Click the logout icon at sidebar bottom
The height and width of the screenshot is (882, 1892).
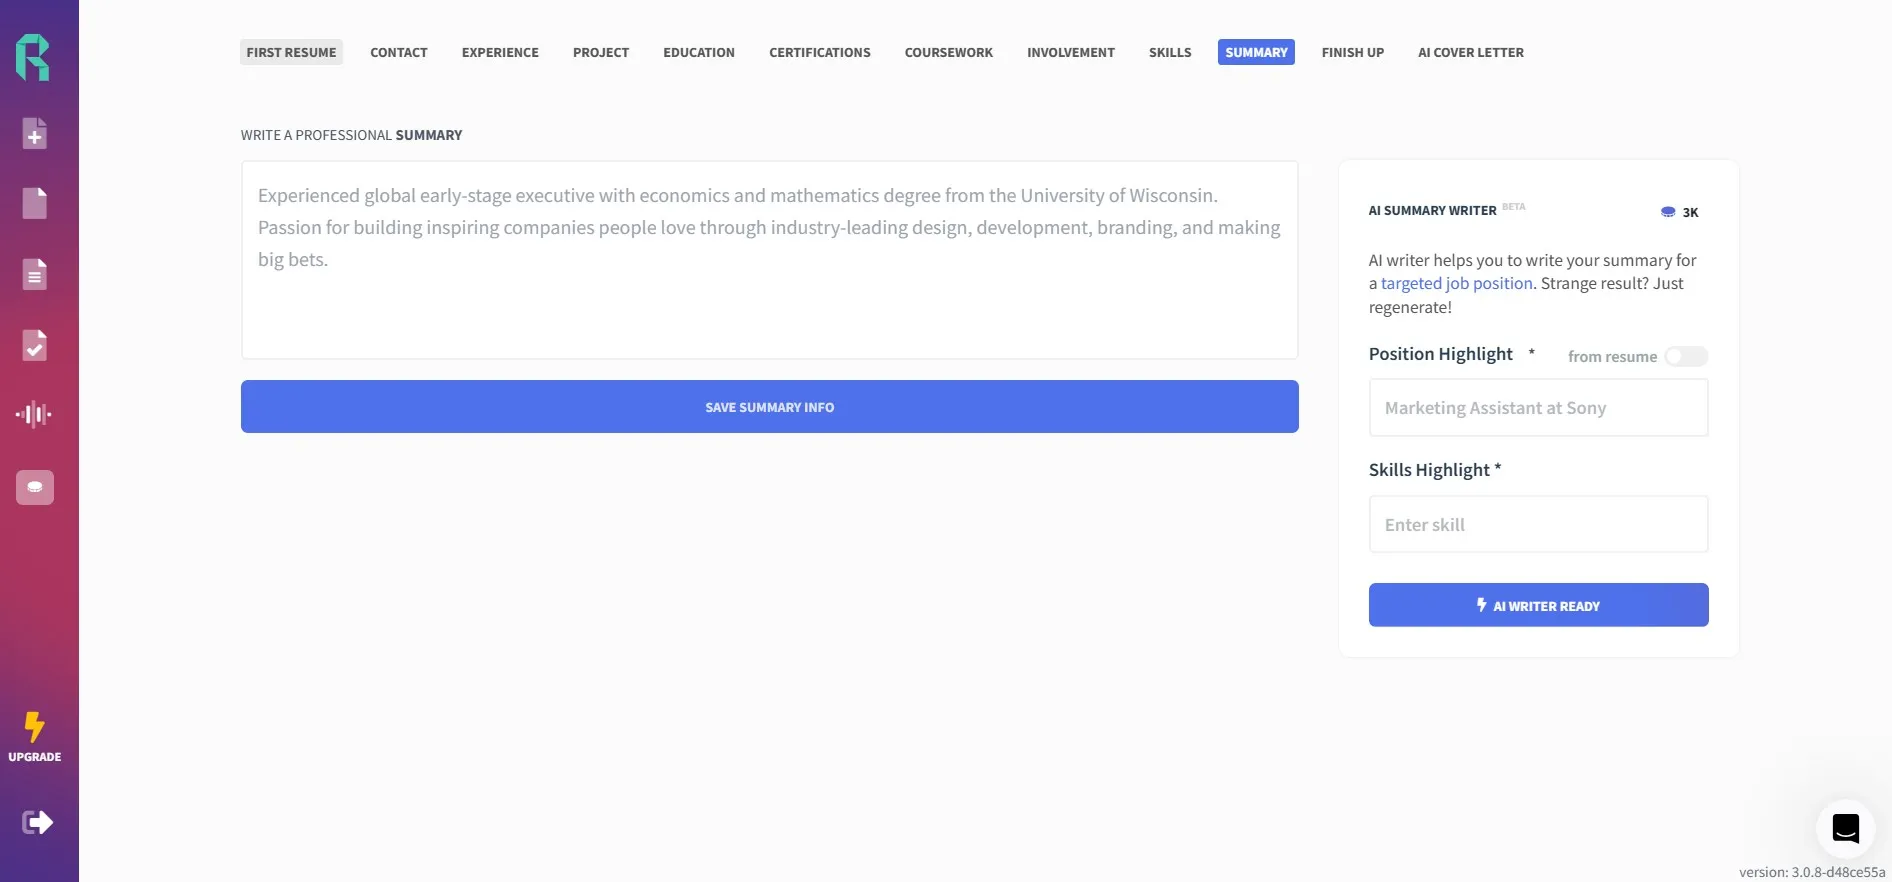coord(36,822)
